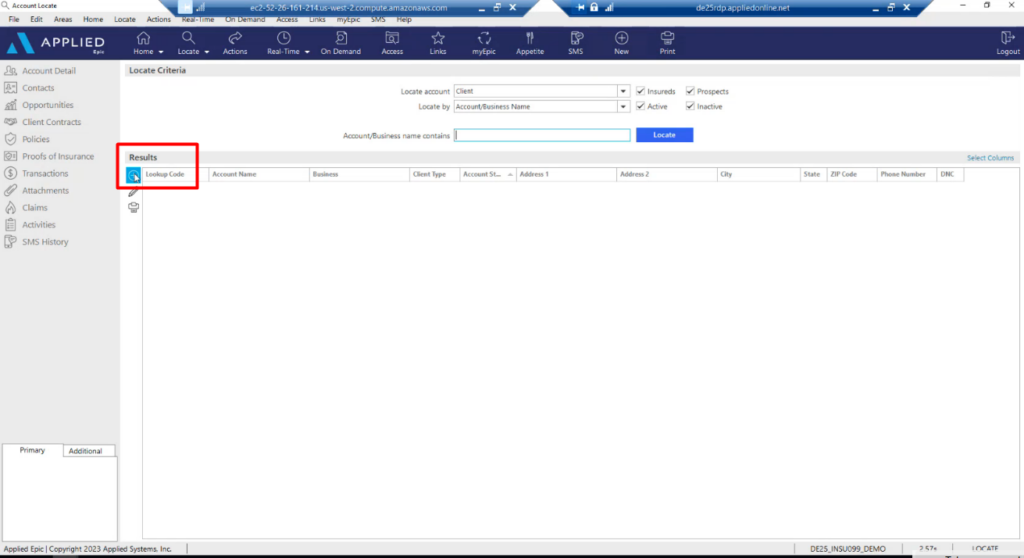This screenshot has width=1024, height=558.
Task: Toggle the Prospects checkbox
Action: pyautogui.click(x=690, y=91)
